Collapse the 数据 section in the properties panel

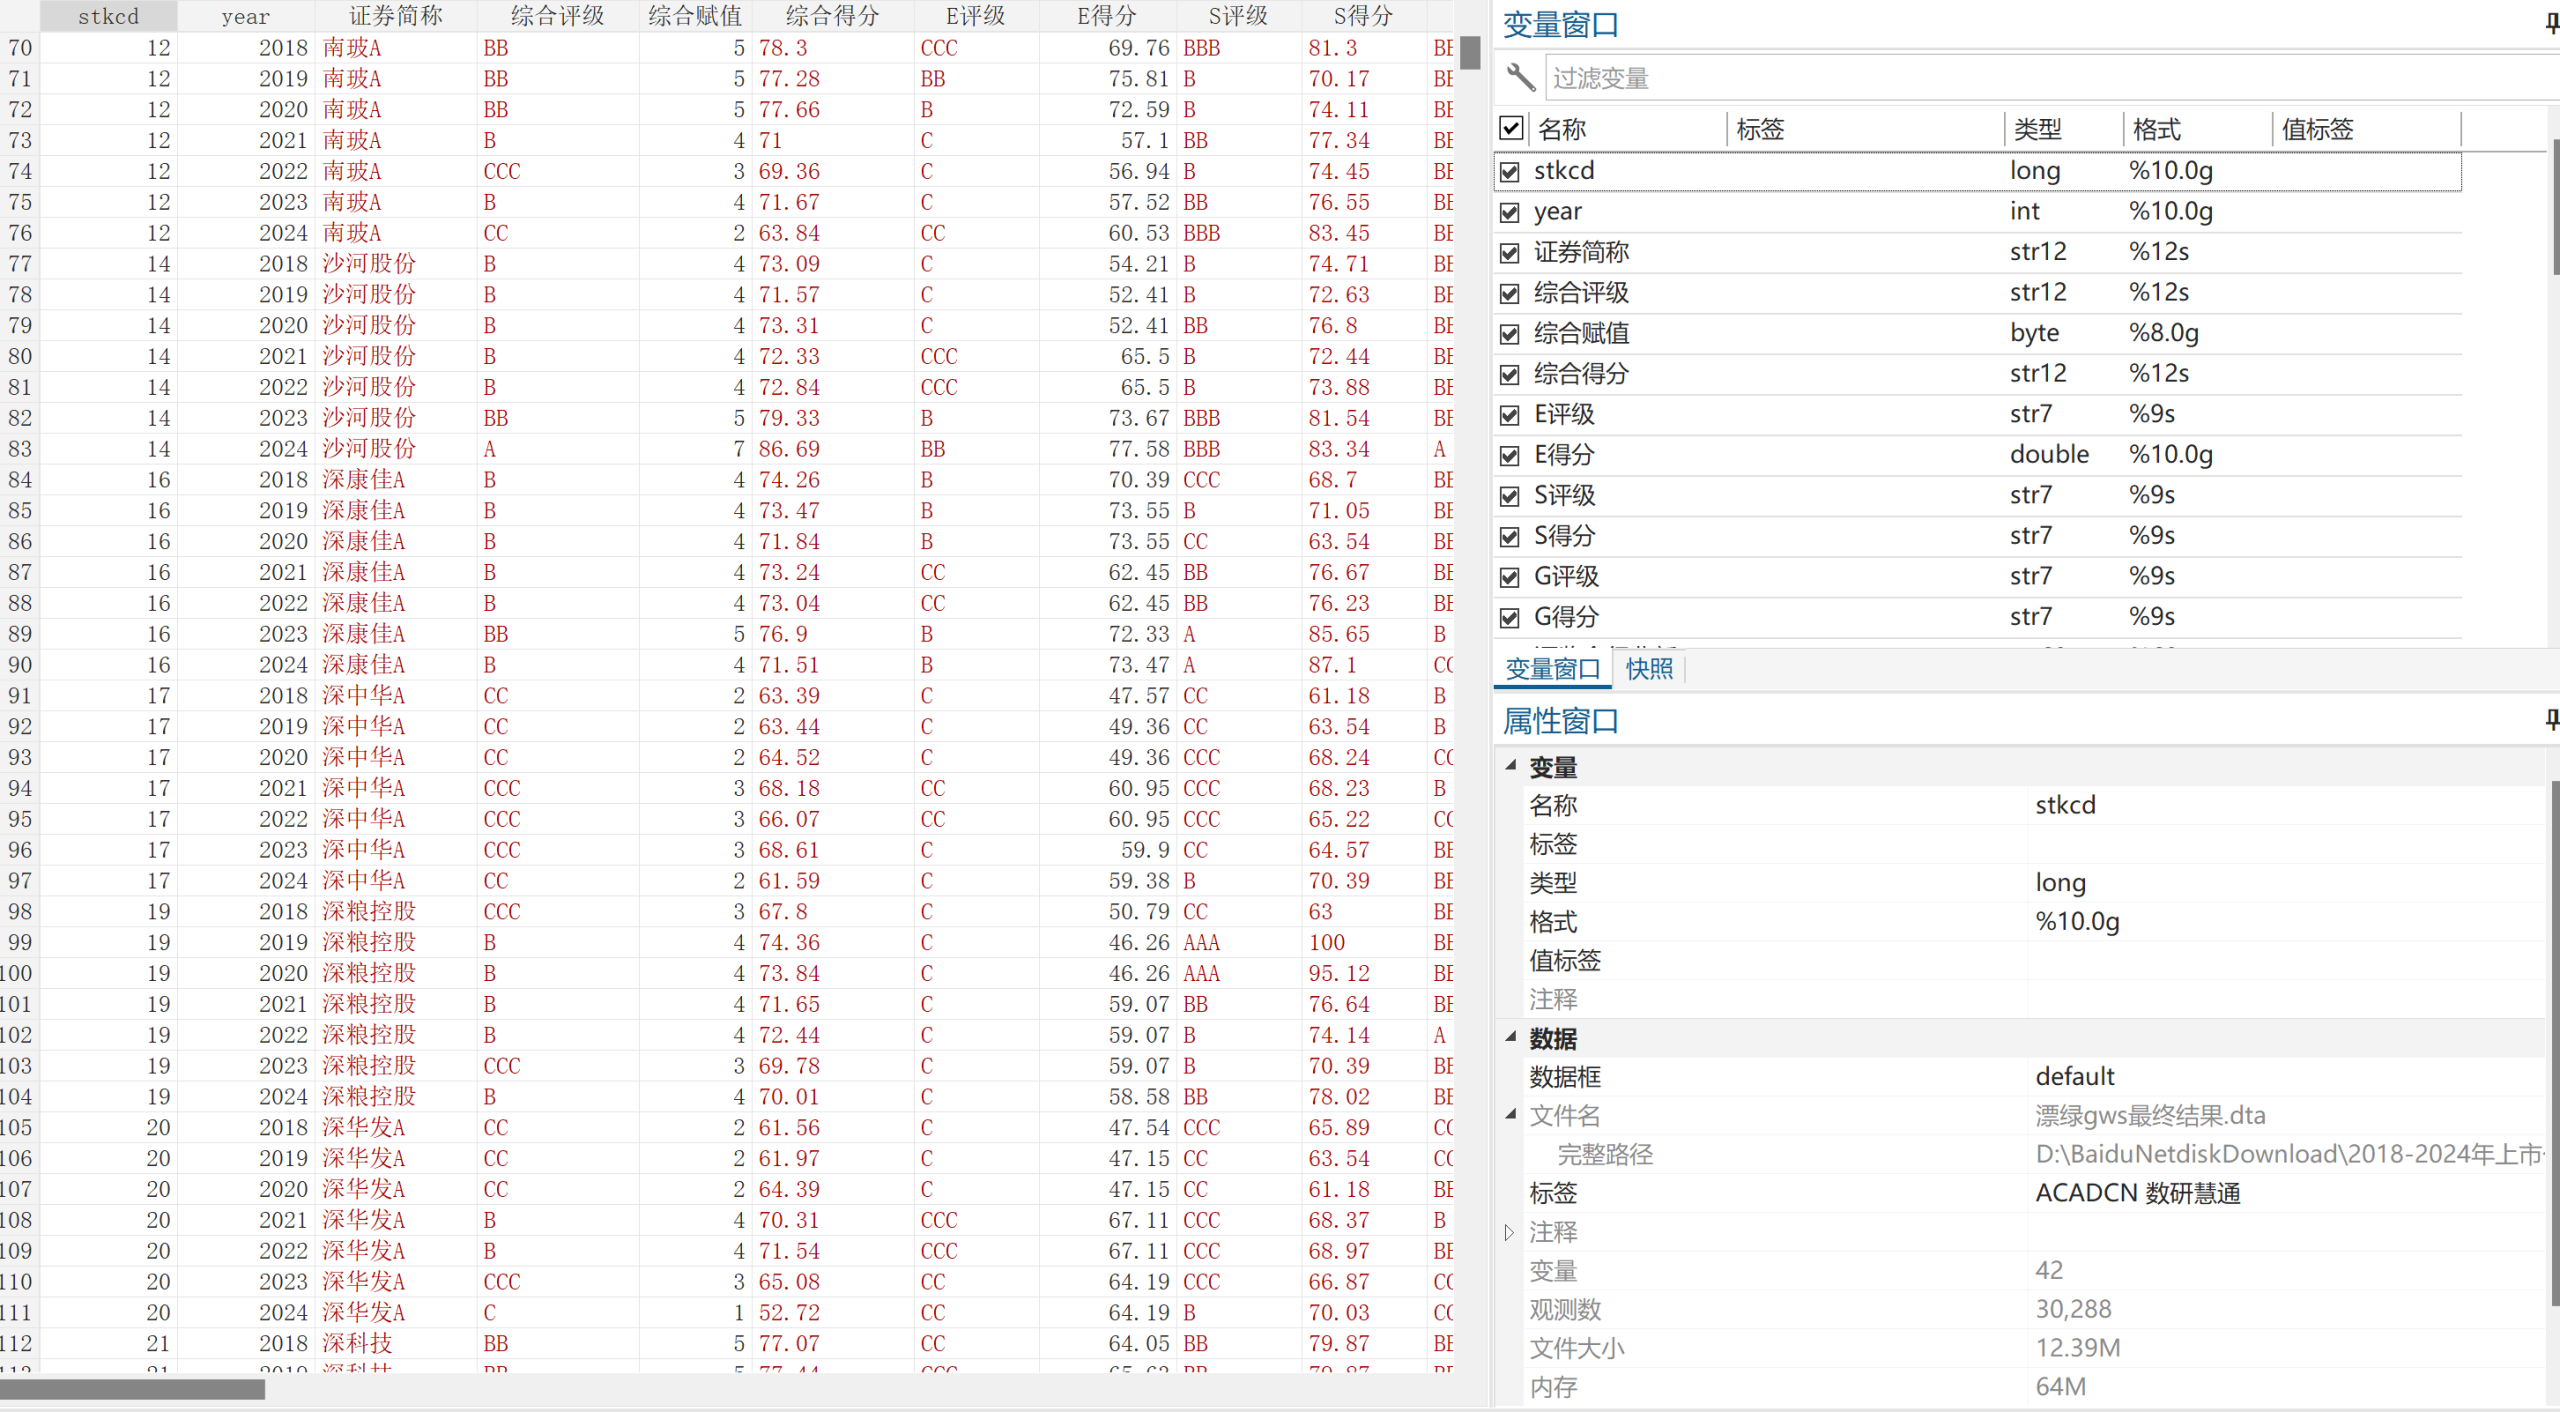point(1511,1037)
